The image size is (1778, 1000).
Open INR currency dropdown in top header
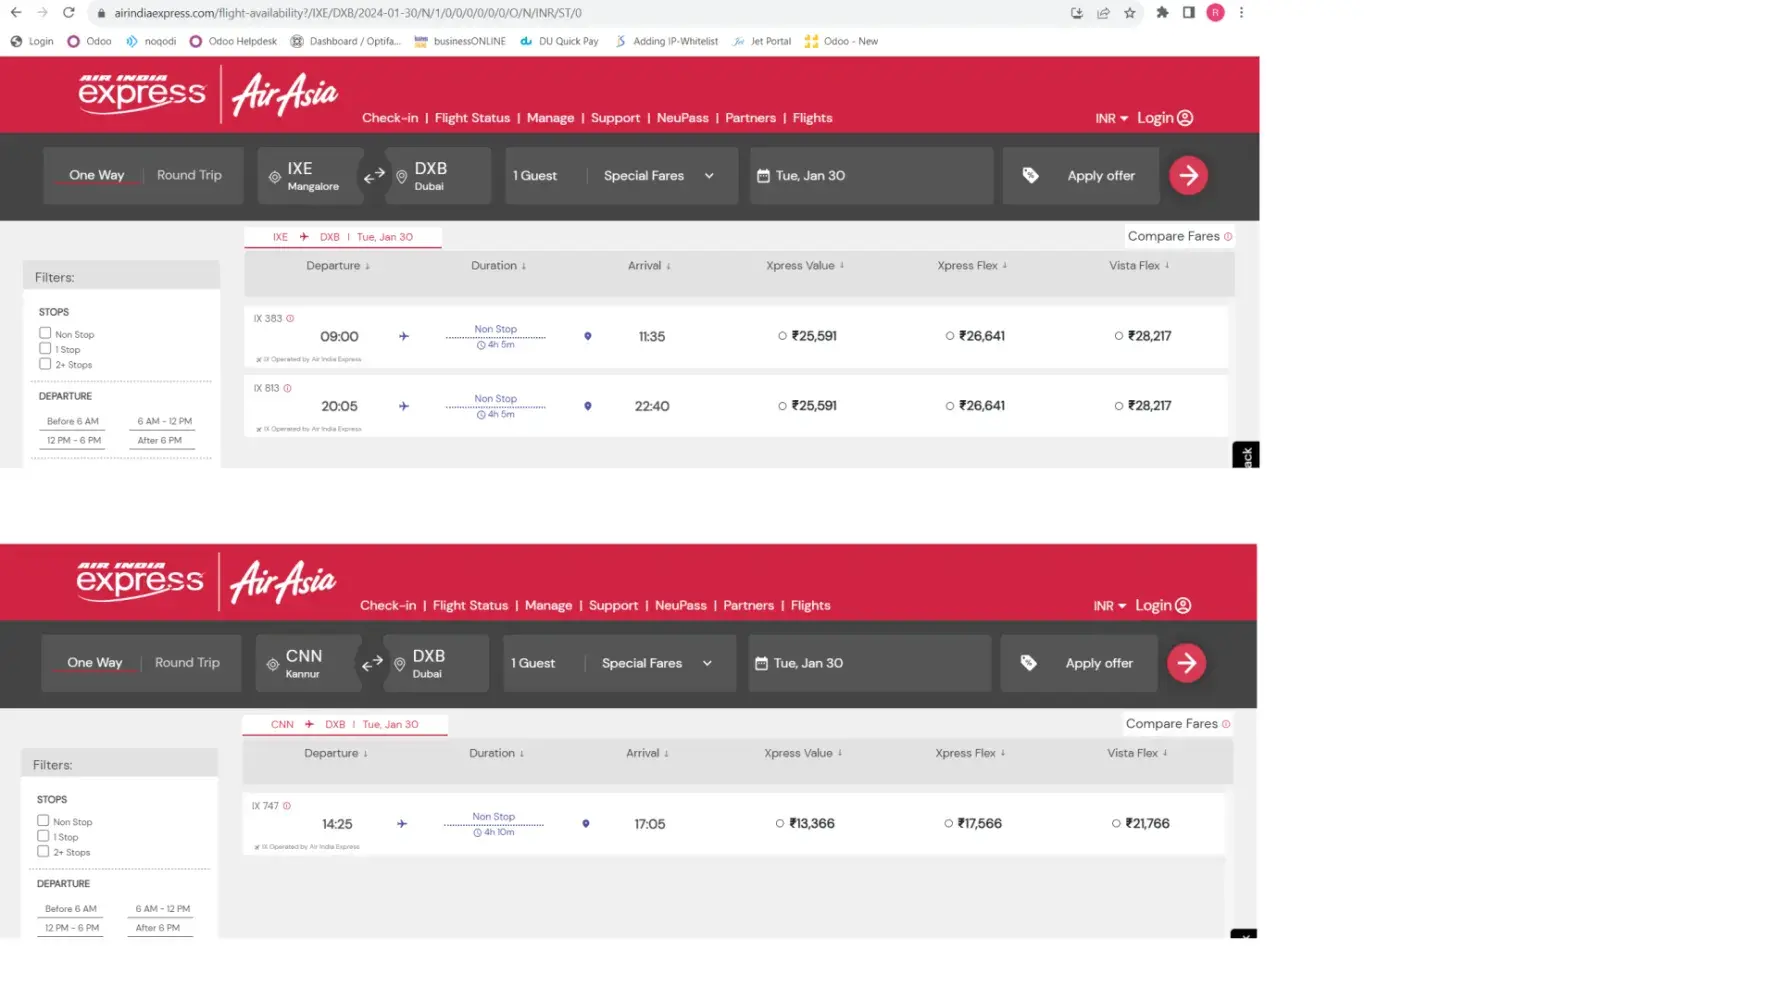tap(1110, 118)
